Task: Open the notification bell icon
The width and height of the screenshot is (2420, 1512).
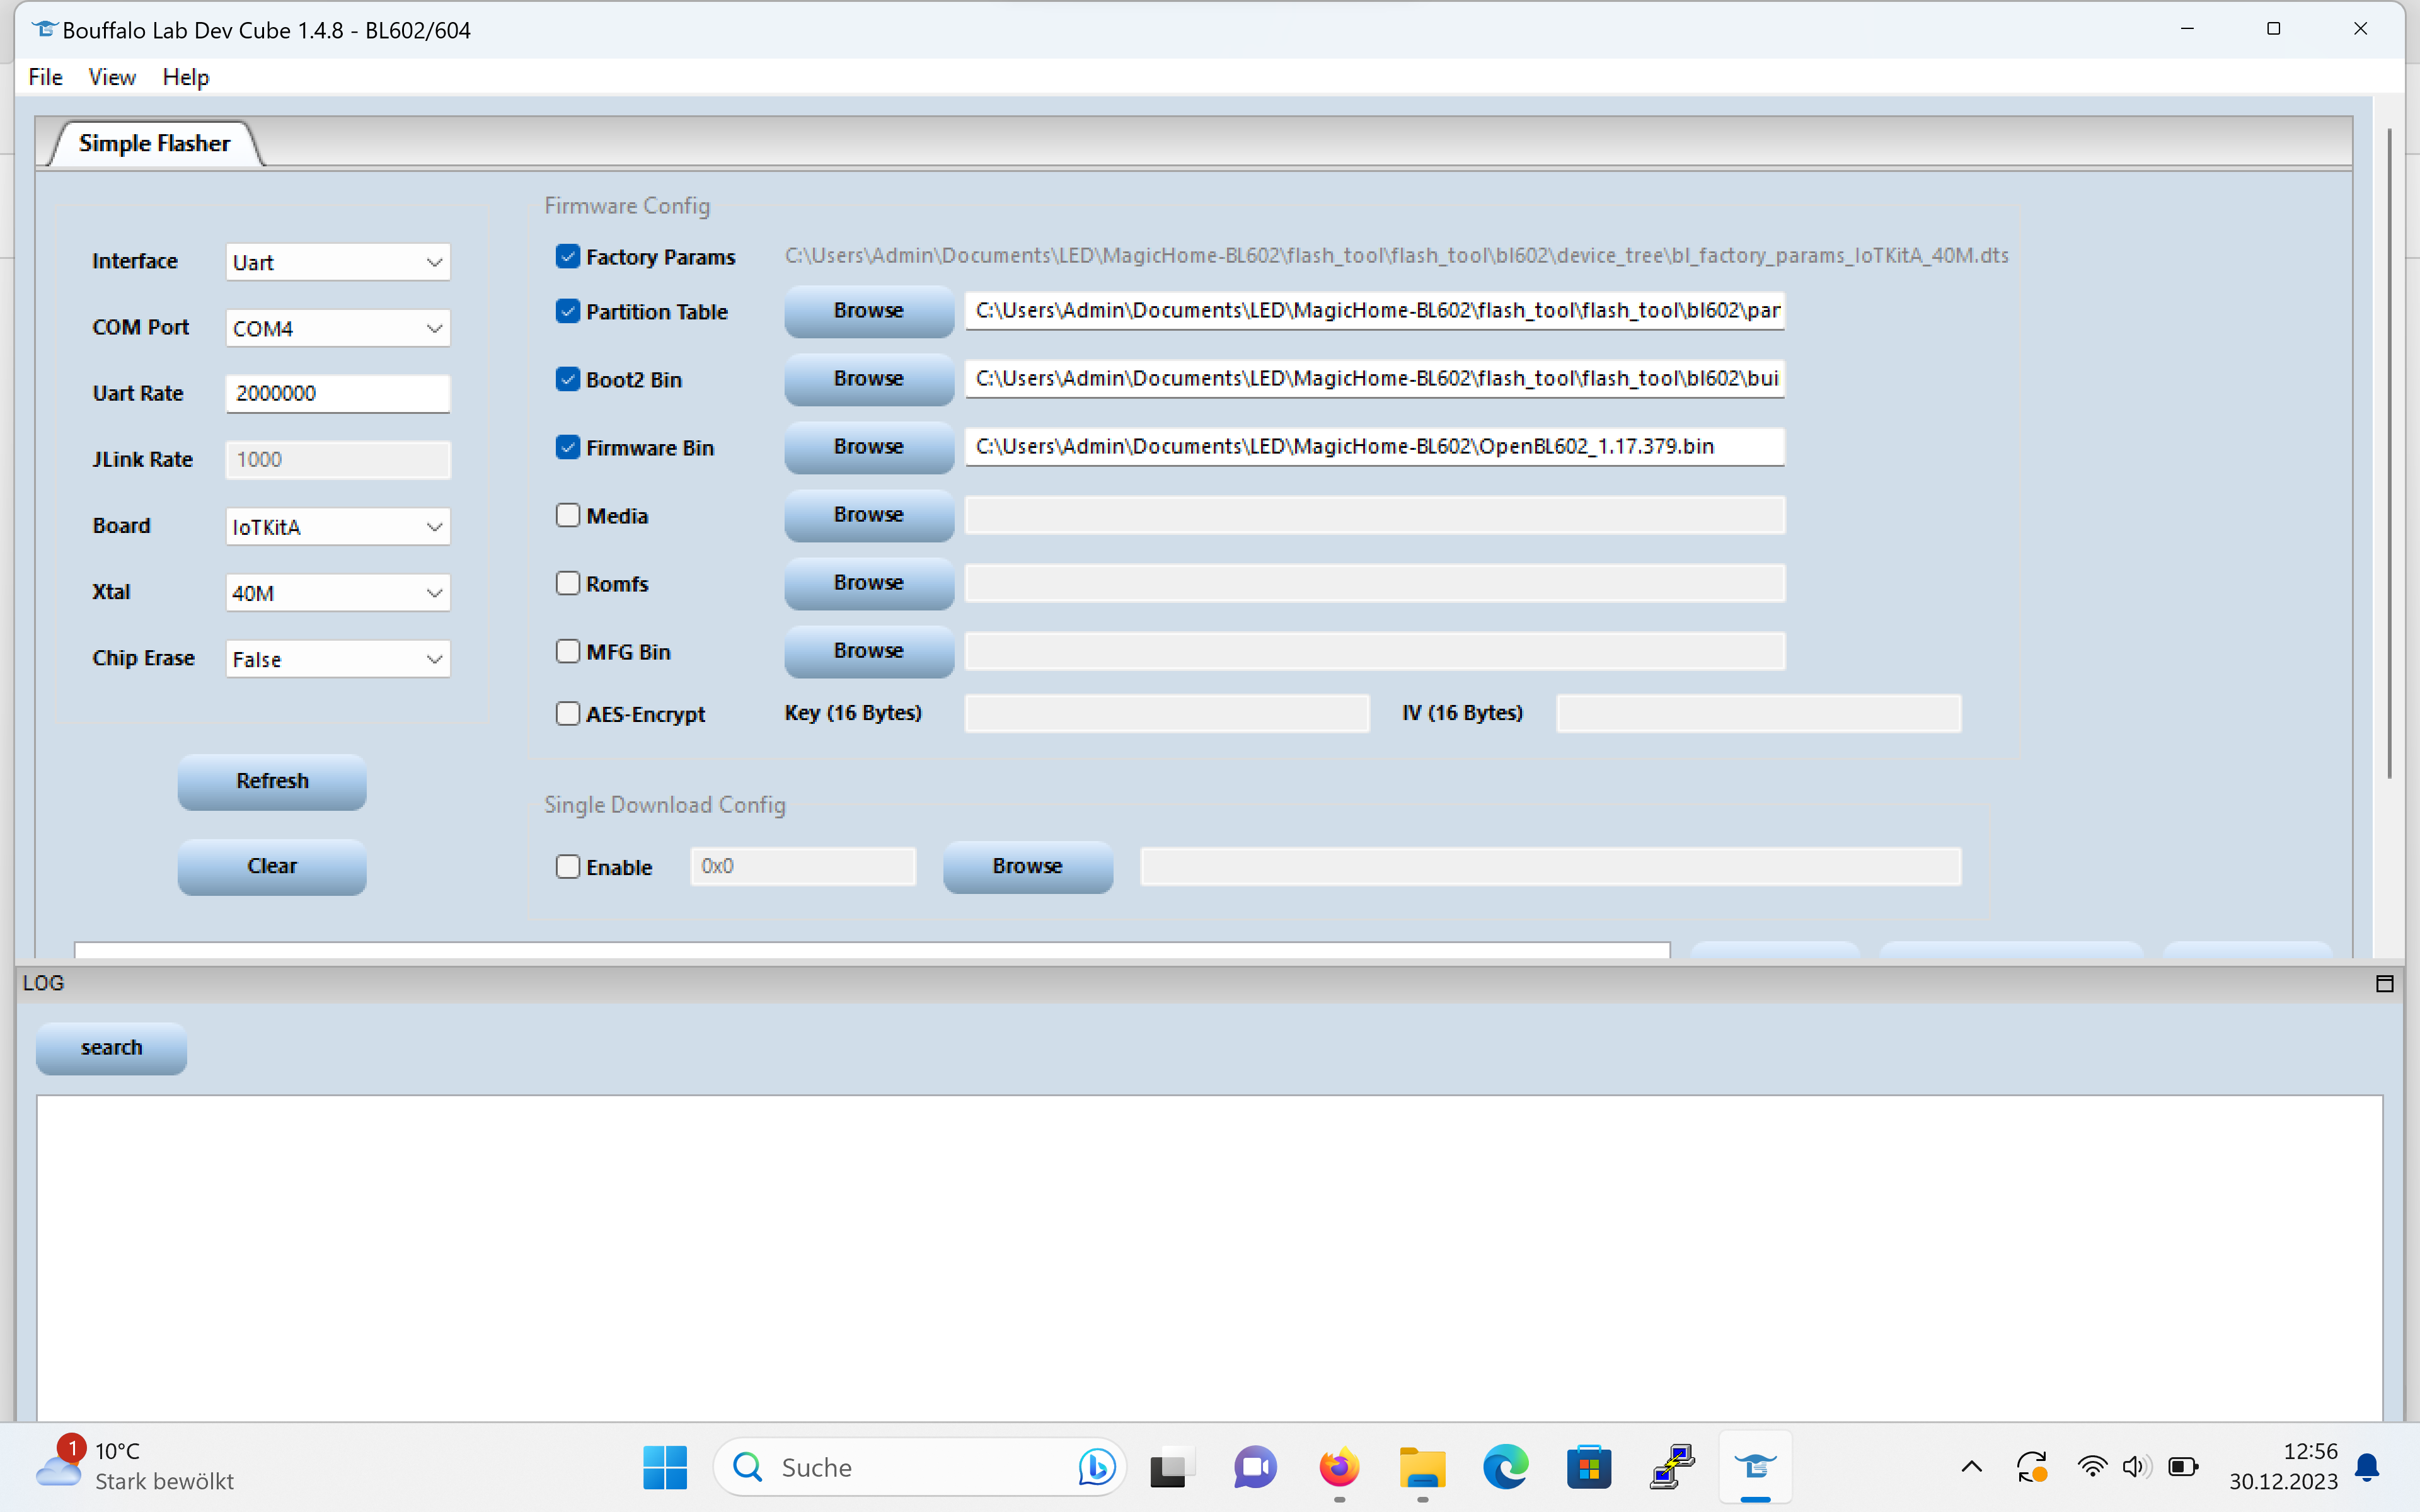Action: click(2367, 1467)
